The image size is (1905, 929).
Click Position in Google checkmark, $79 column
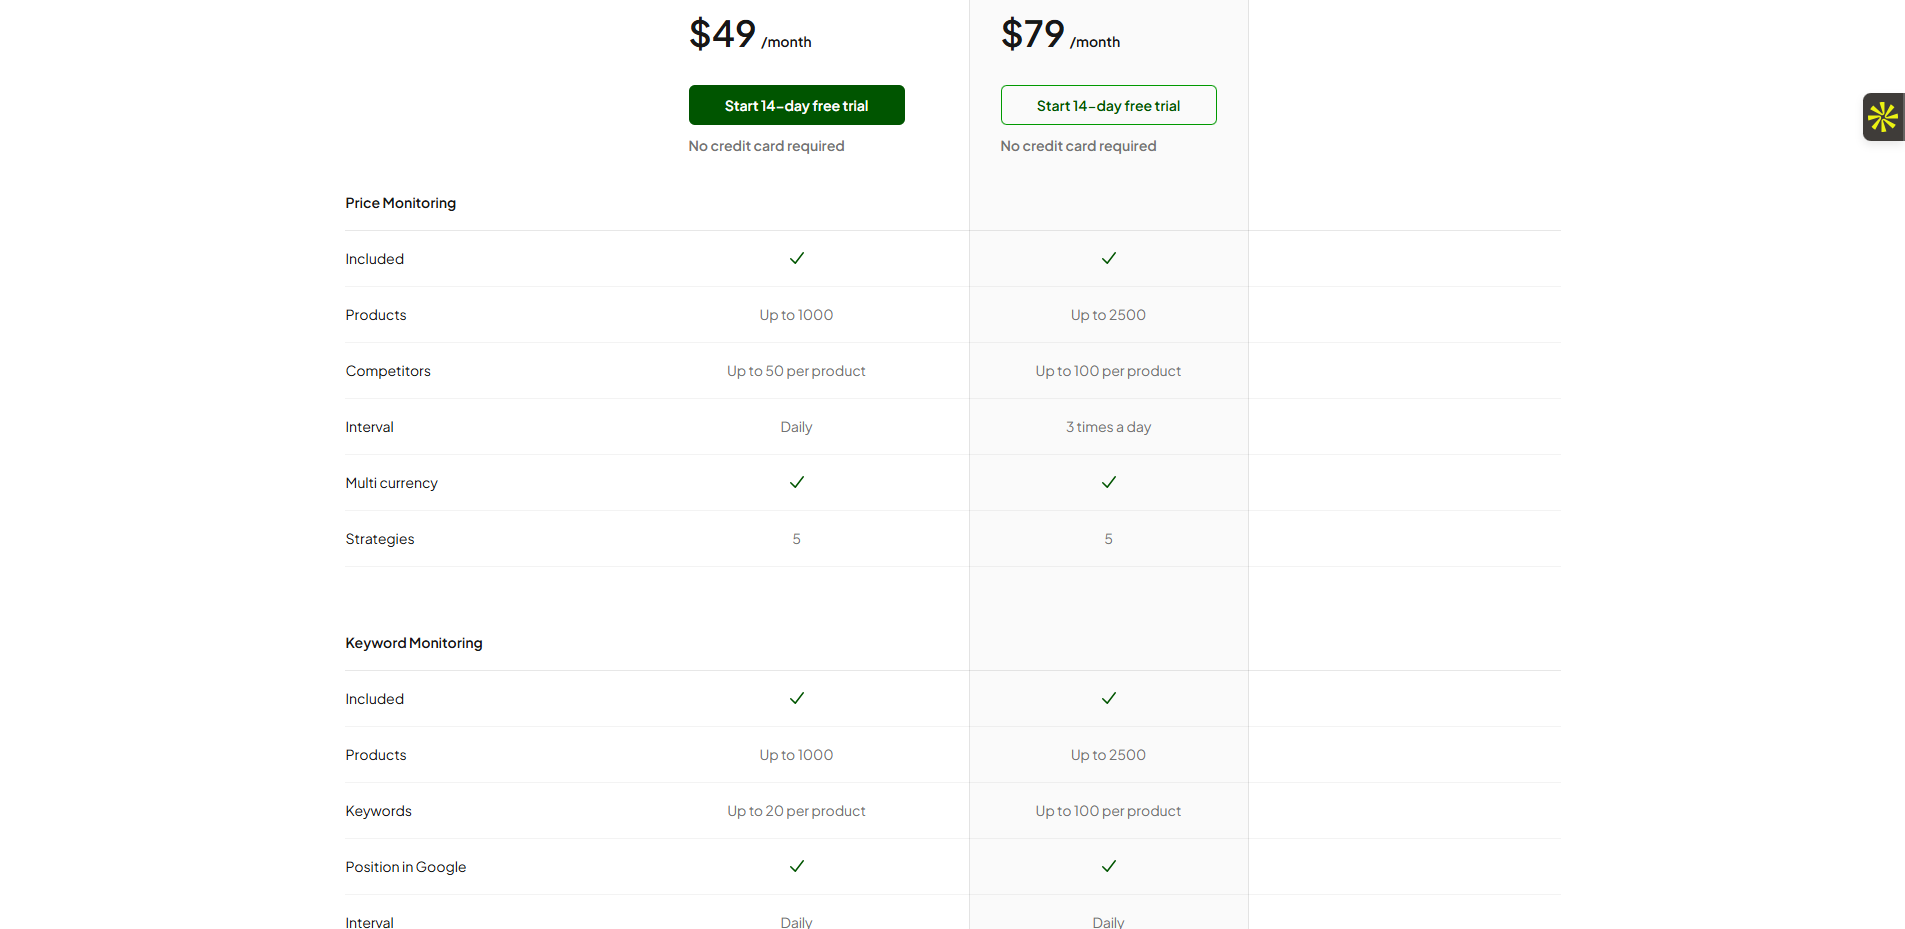[x=1109, y=866]
